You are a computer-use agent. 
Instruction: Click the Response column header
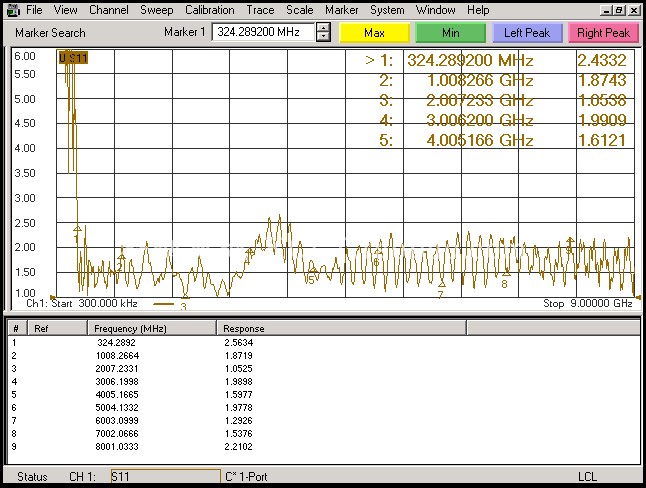[243, 328]
